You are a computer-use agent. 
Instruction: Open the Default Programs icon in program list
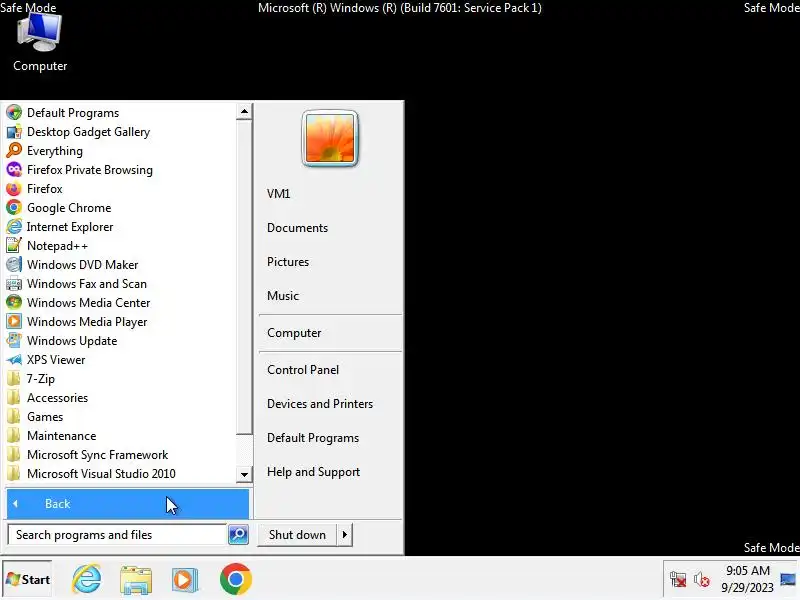coord(14,112)
